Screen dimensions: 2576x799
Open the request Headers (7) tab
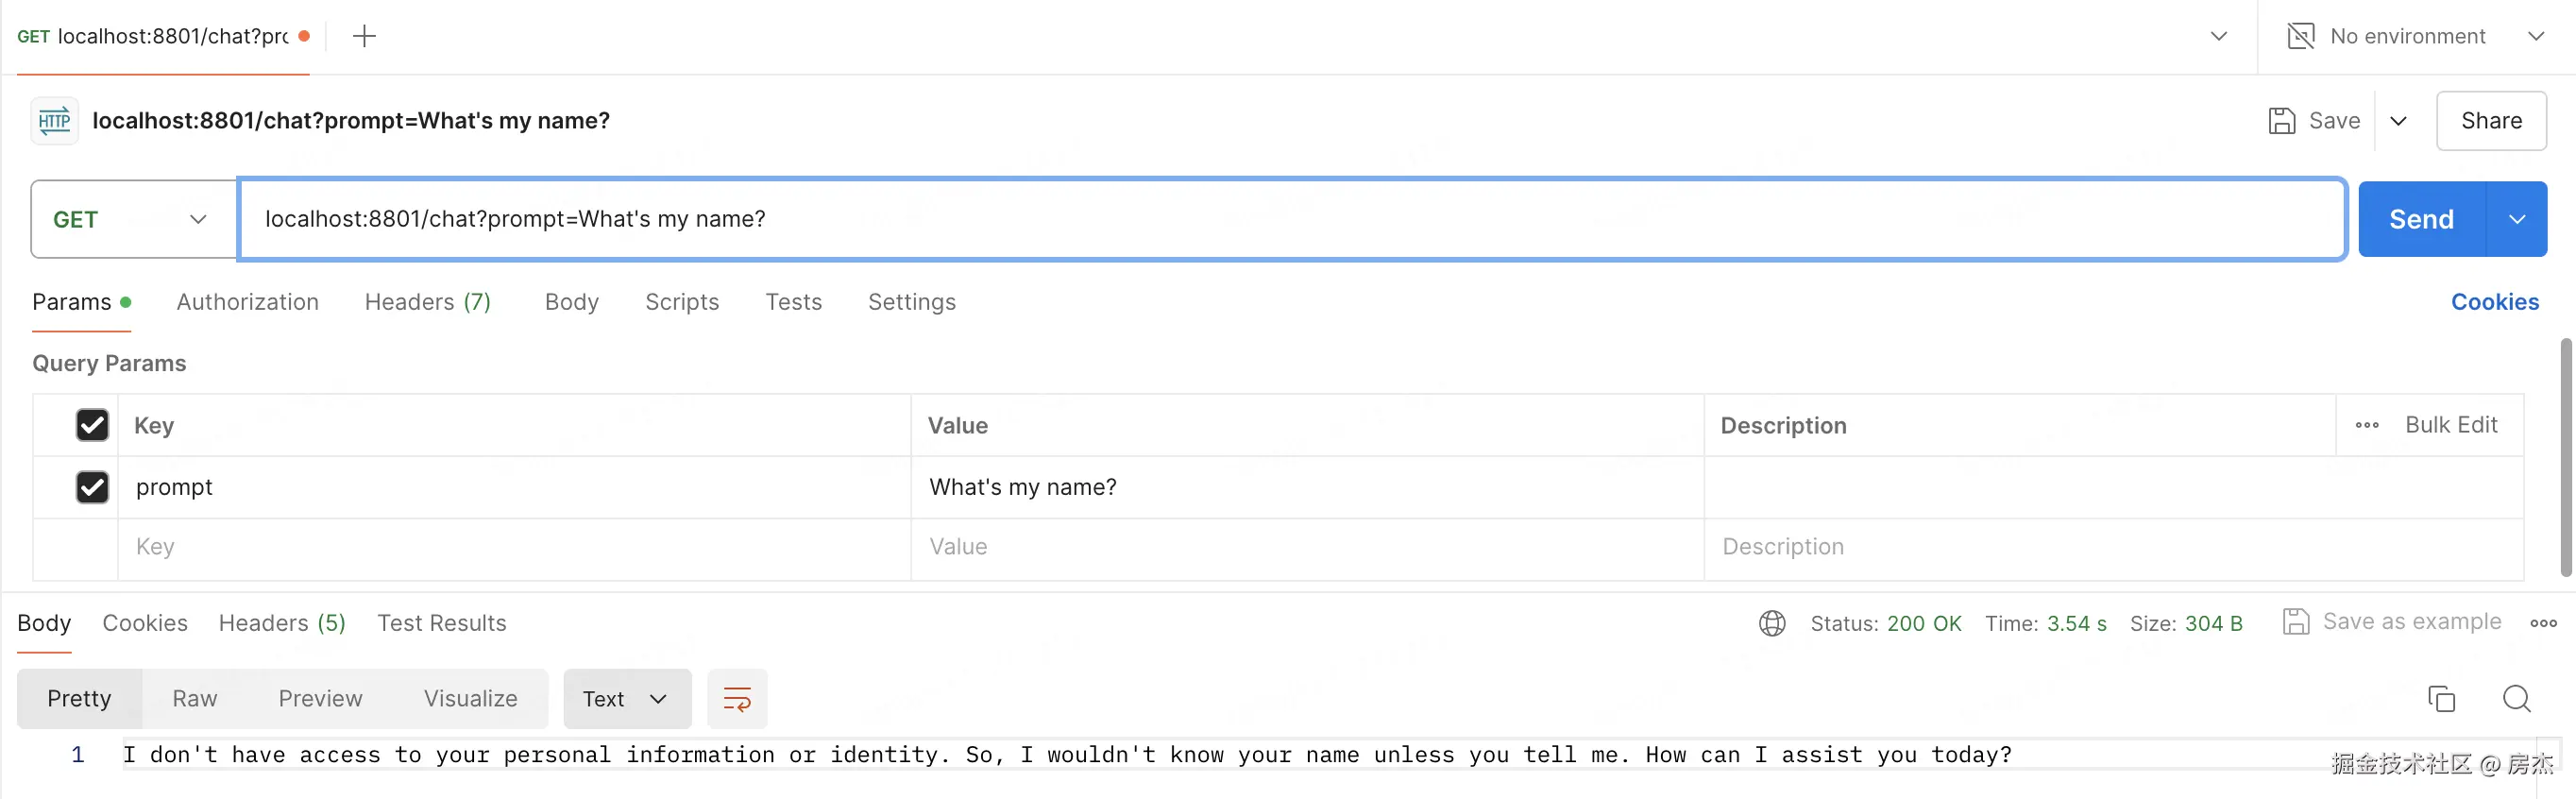pyautogui.click(x=427, y=302)
